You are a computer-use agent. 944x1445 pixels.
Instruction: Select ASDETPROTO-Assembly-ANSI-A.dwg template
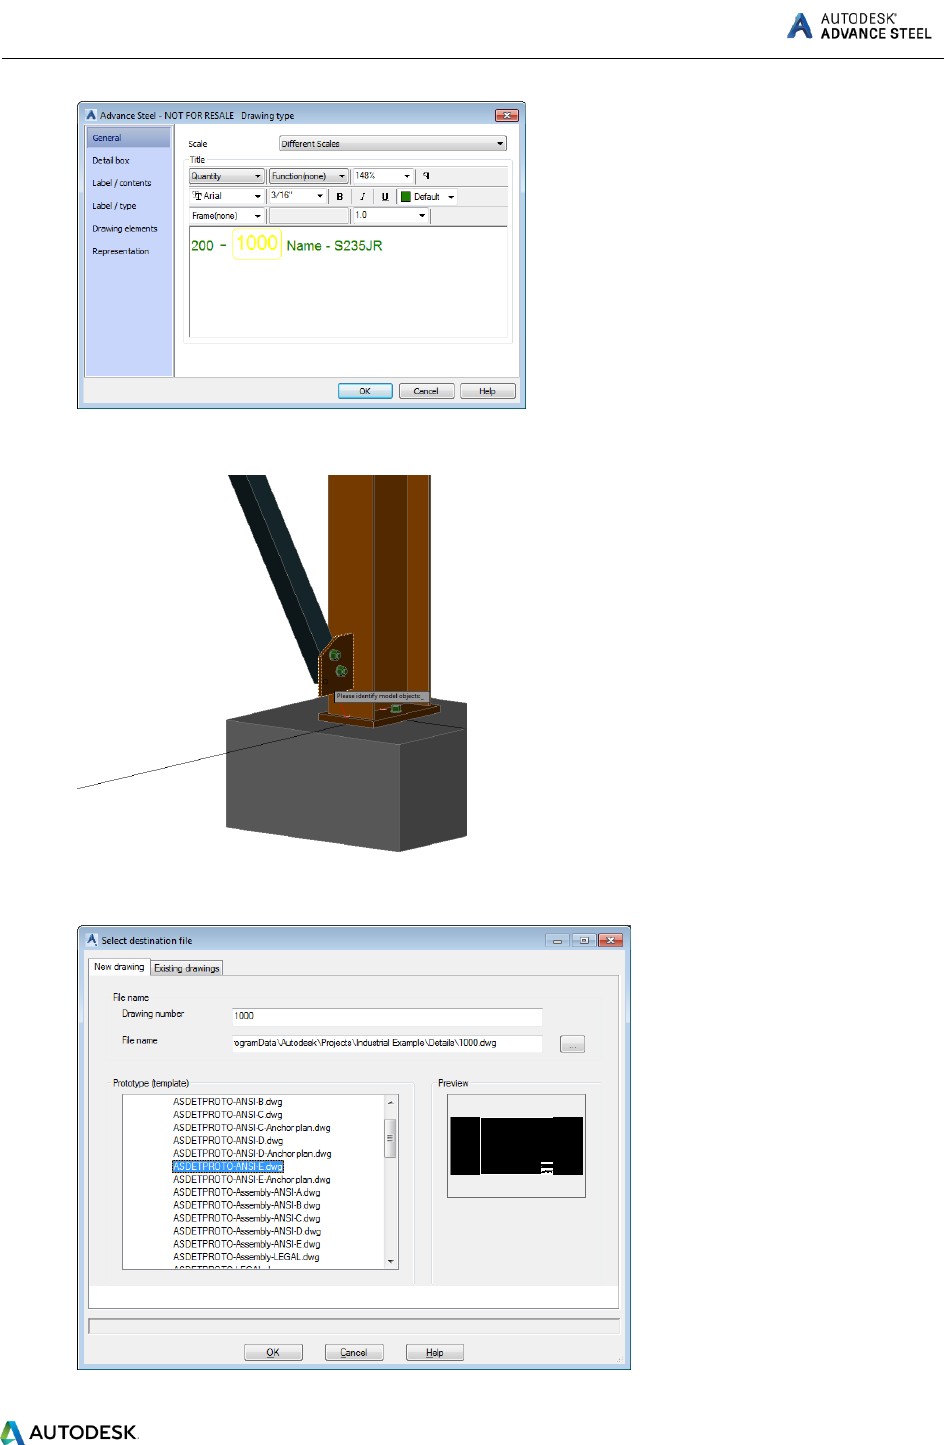click(x=247, y=1193)
